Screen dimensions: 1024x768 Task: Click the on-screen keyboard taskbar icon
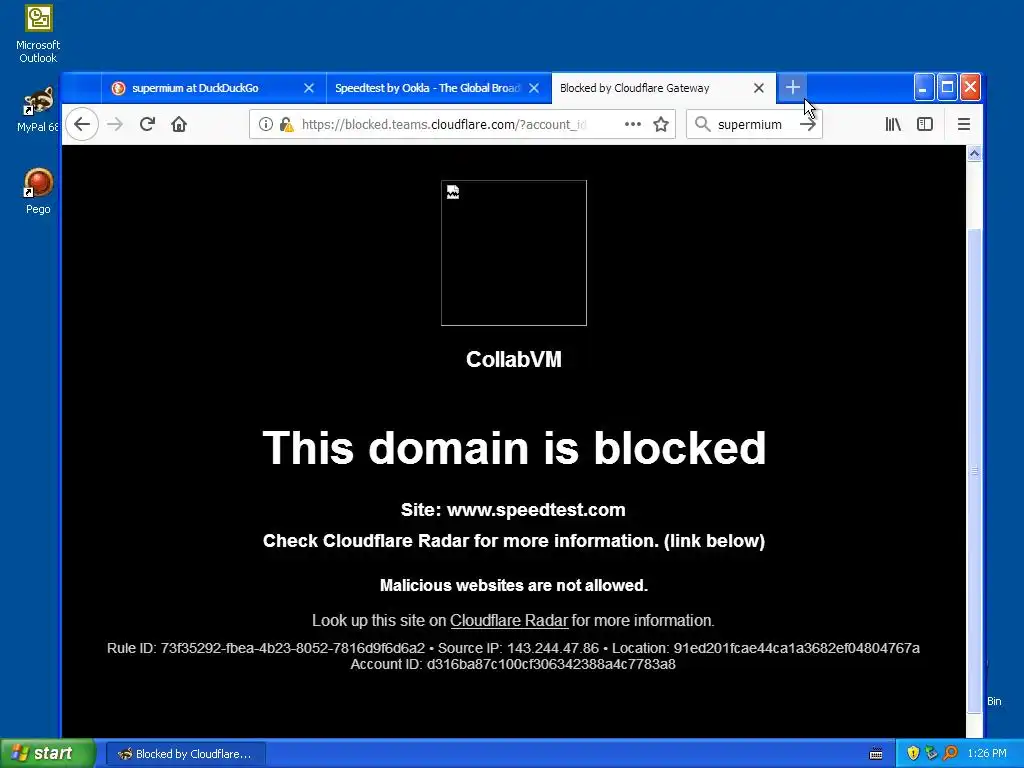coord(876,754)
